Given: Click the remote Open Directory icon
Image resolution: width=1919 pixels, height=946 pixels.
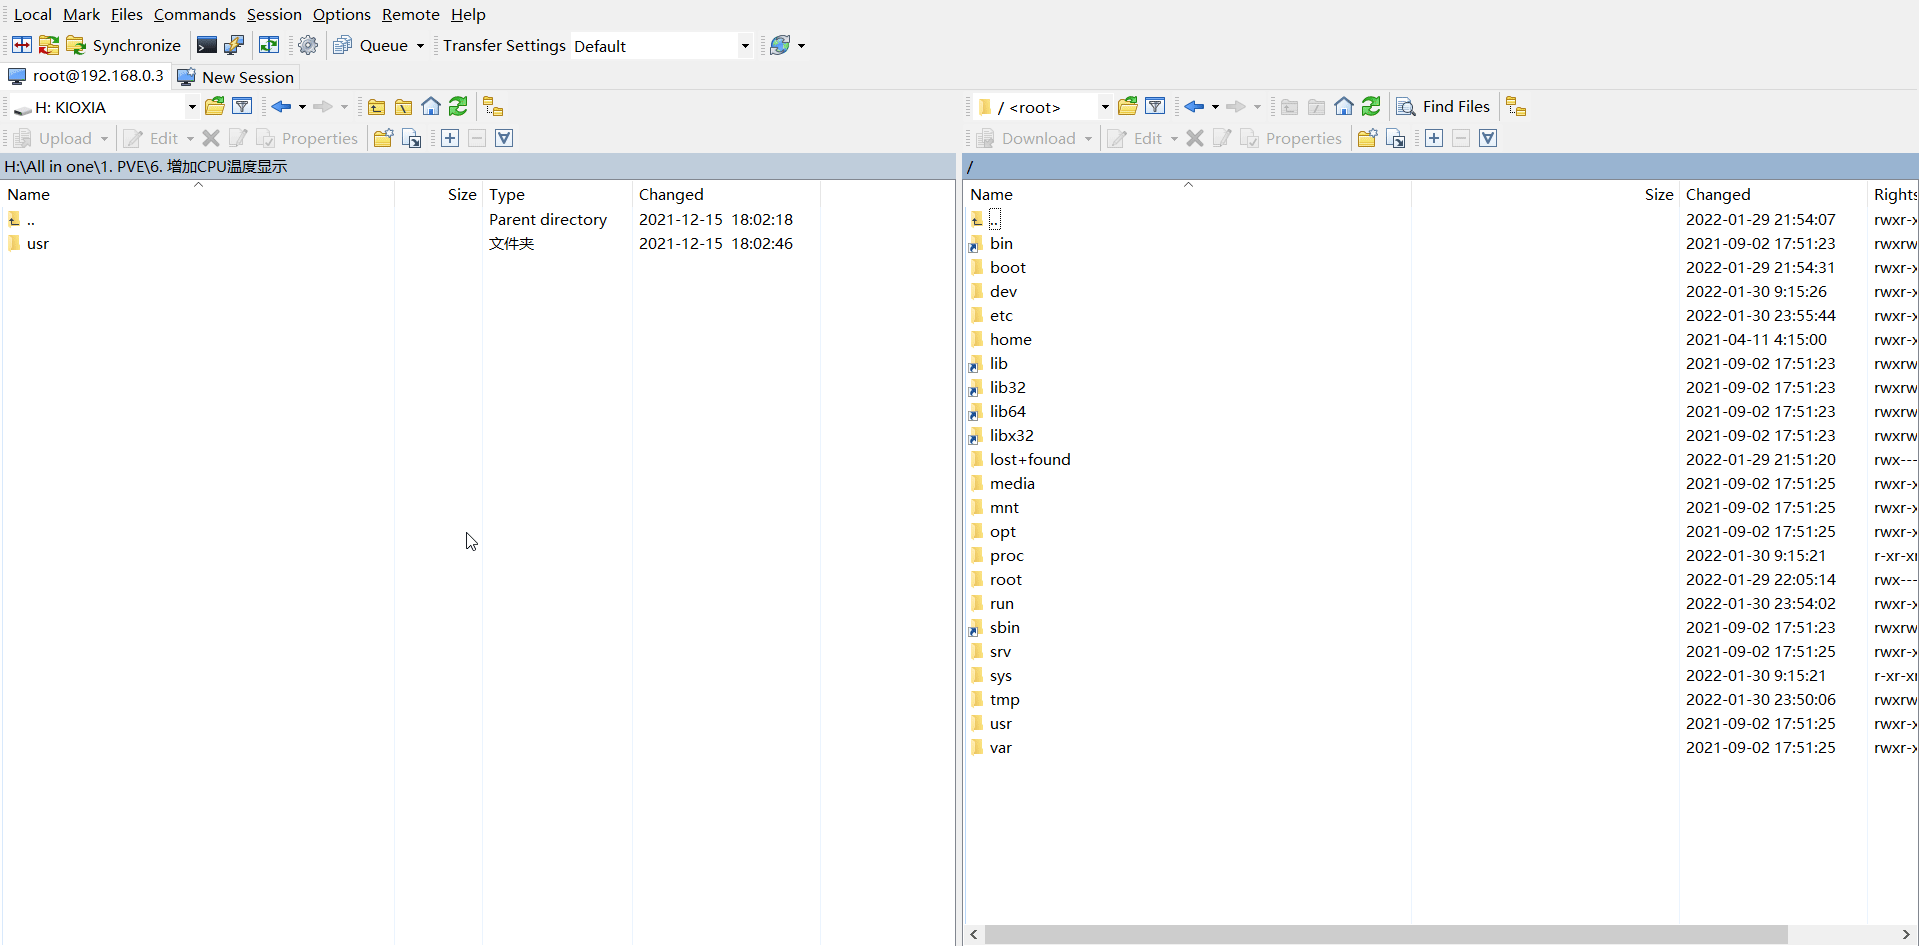Looking at the screenshot, I should pyautogui.click(x=1128, y=106).
